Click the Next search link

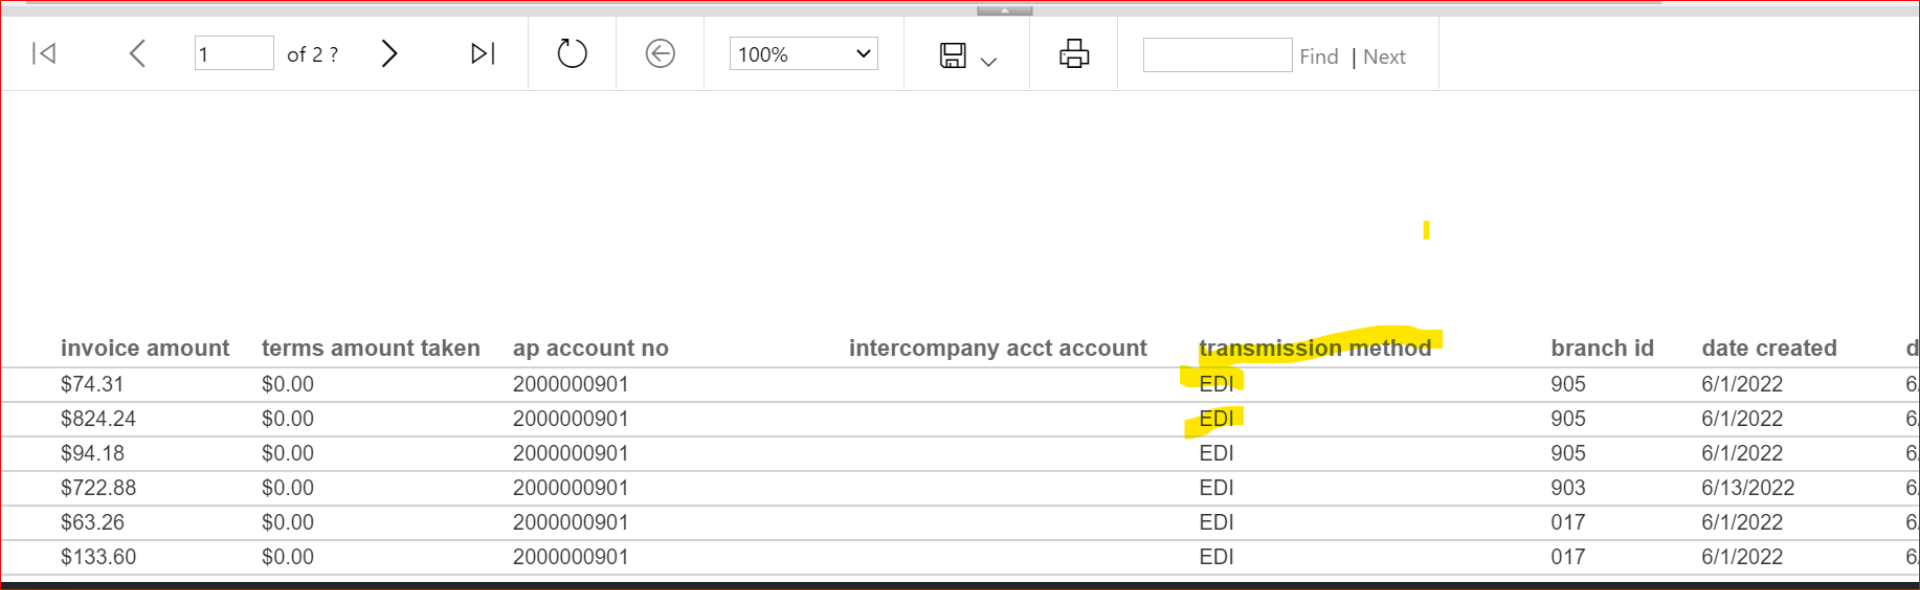point(1384,57)
